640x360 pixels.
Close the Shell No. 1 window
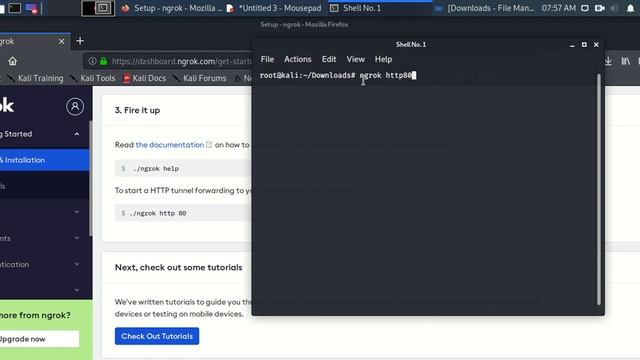point(596,44)
